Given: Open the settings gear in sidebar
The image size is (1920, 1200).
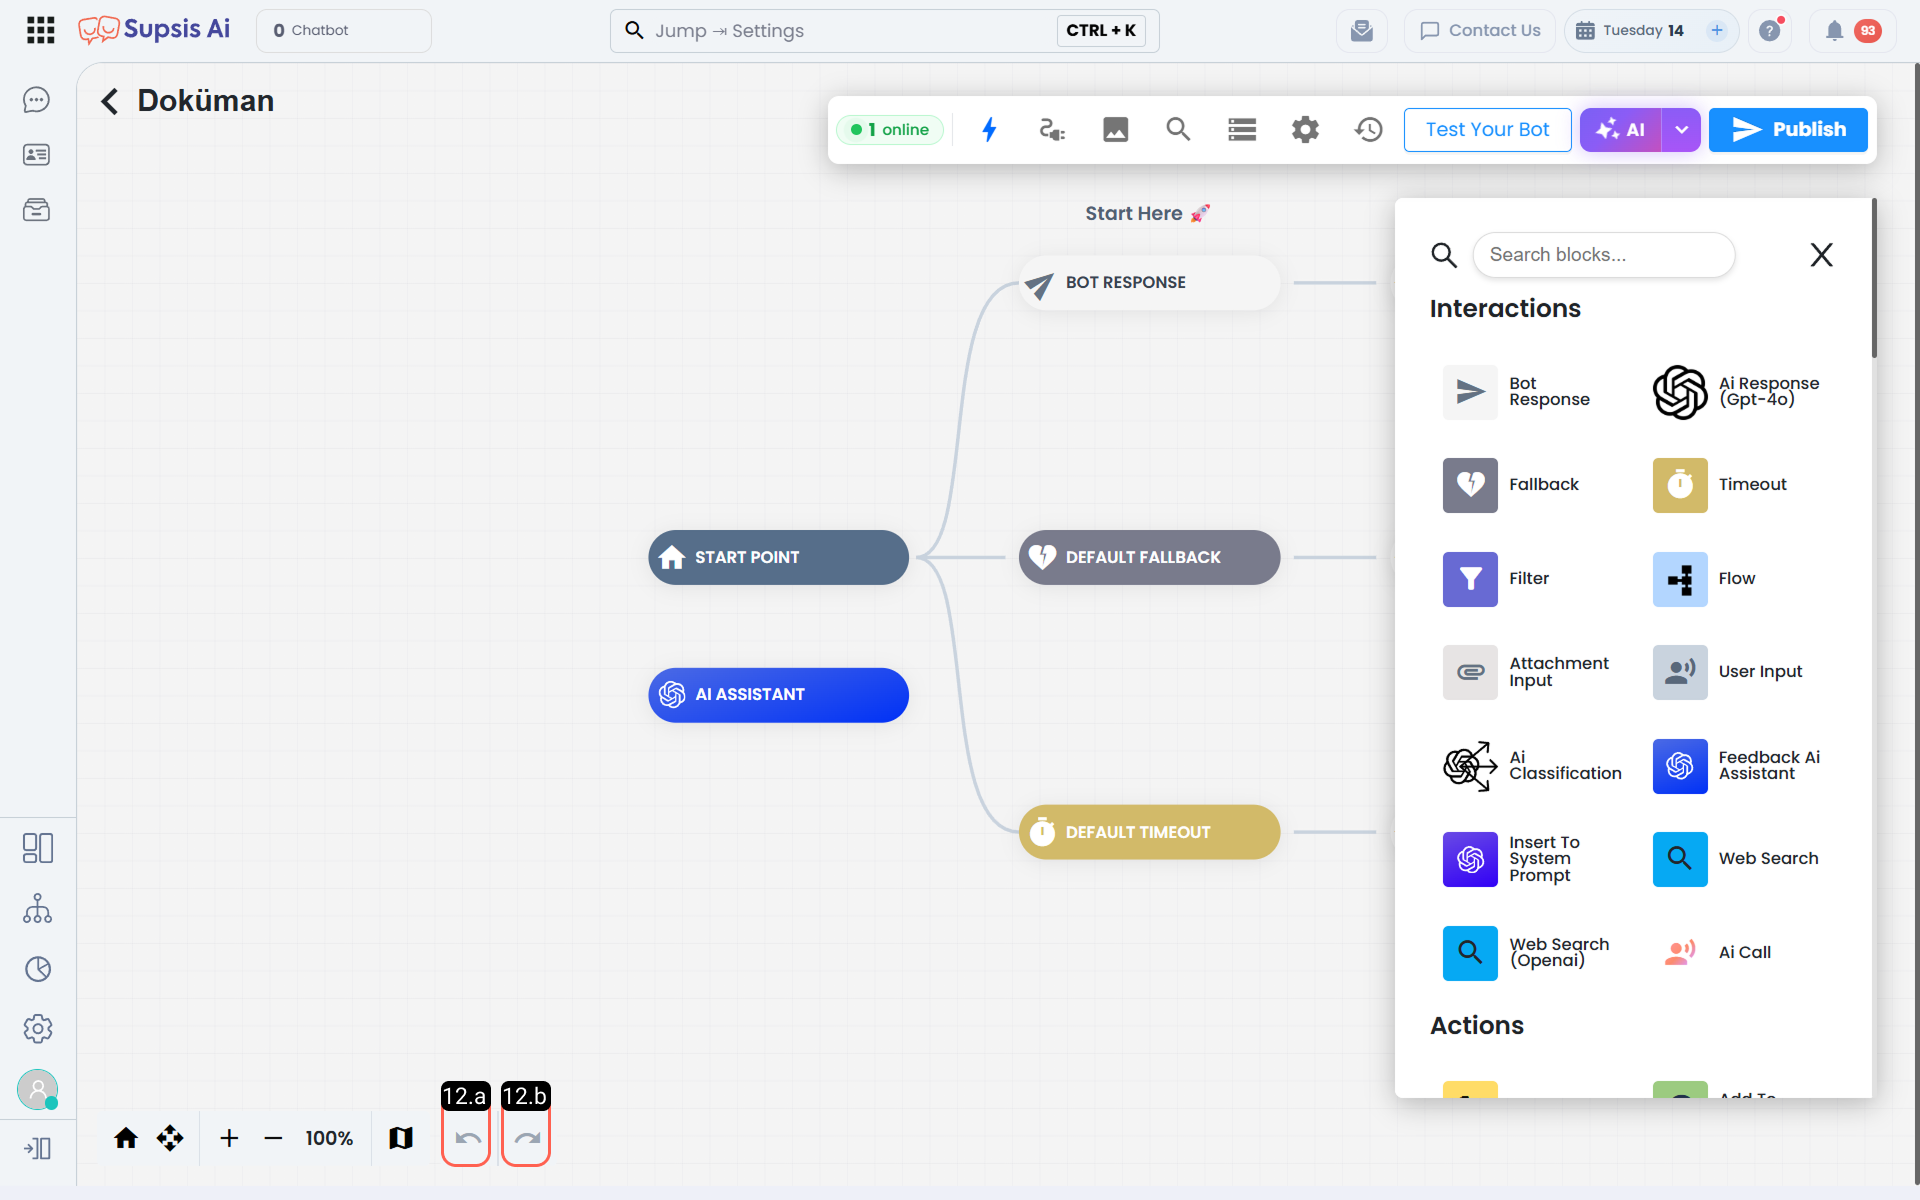Looking at the screenshot, I should pyautogui.click(x=38, y=1029).
